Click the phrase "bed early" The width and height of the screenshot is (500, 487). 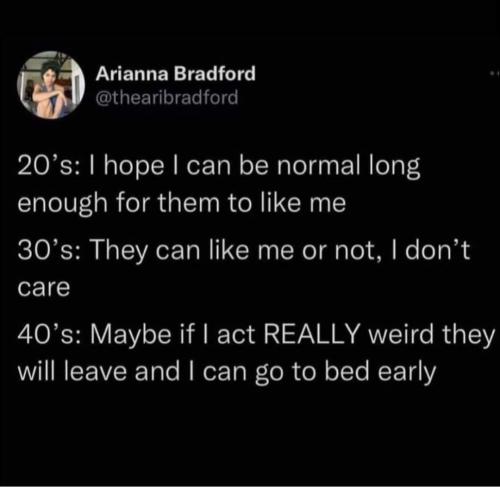pos(380,373)
